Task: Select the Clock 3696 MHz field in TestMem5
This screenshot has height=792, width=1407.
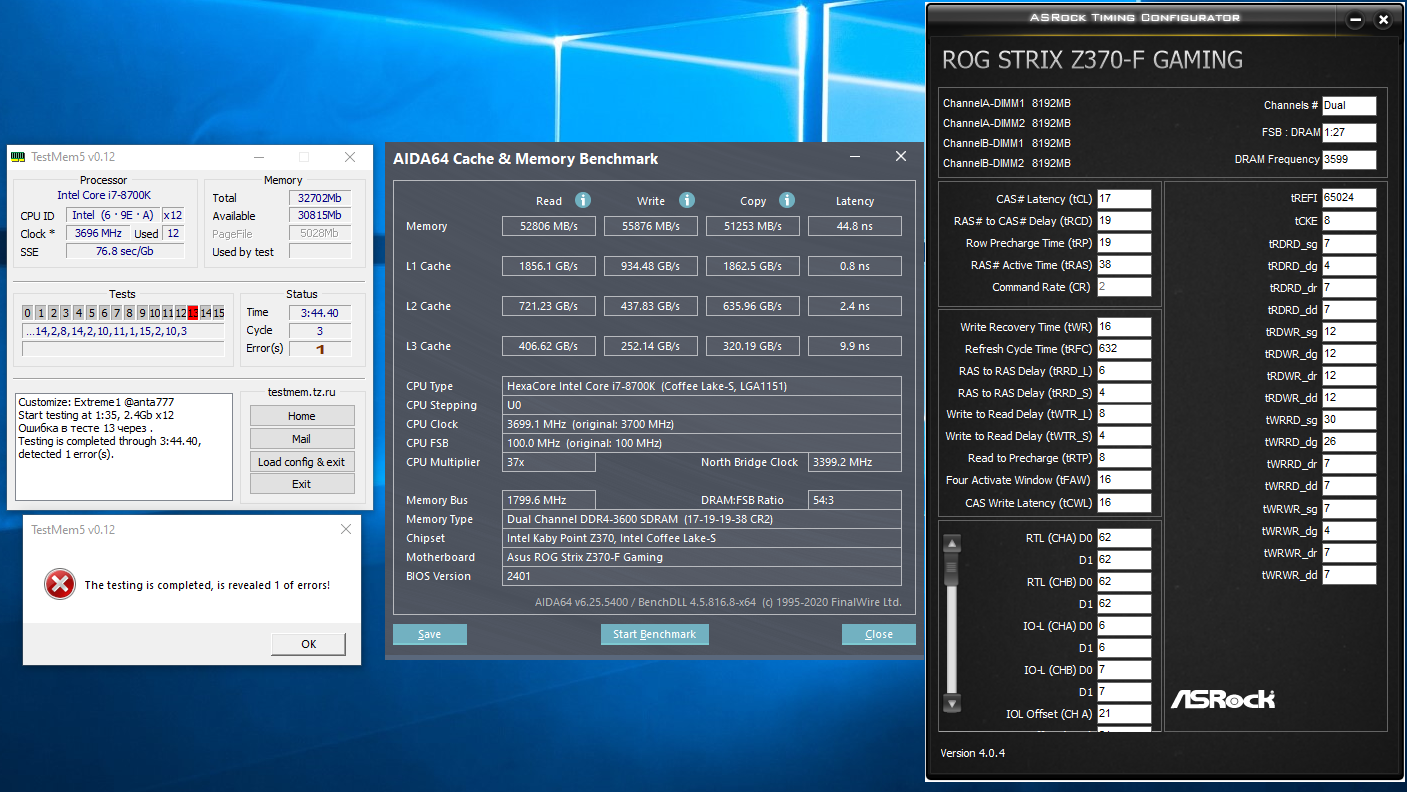Action: coord(98,233)
